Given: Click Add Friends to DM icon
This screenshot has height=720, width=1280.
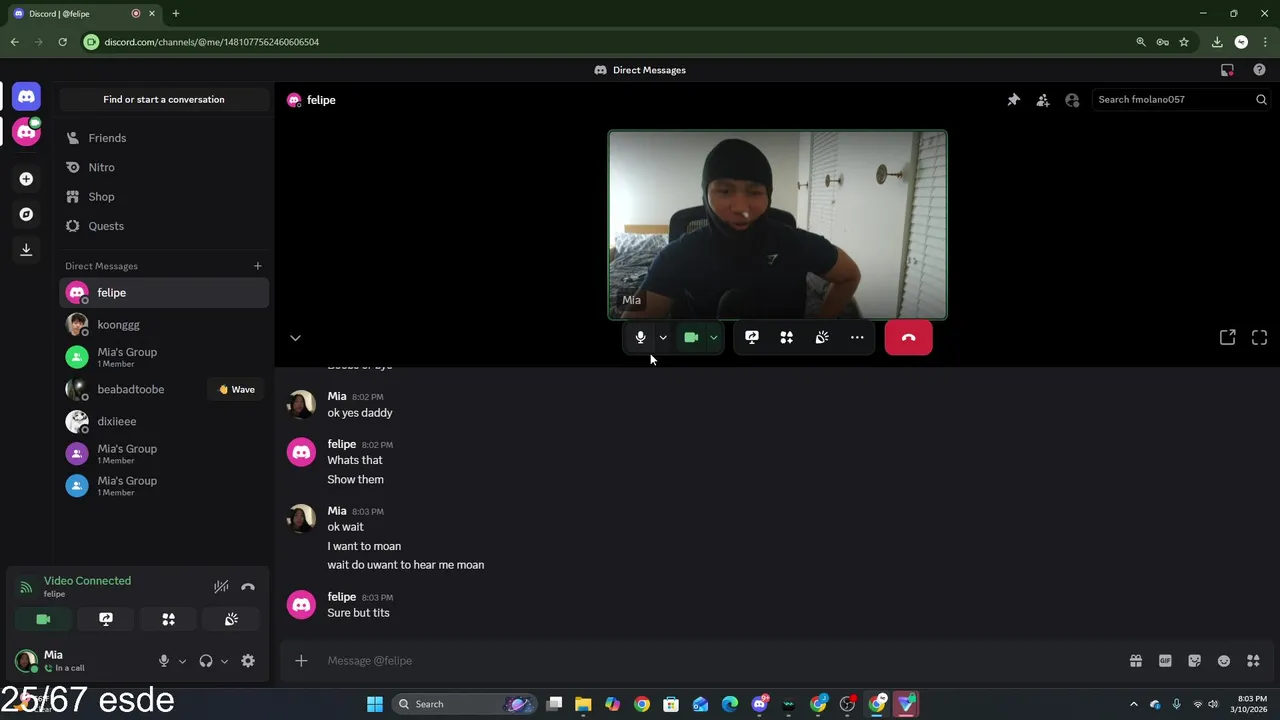Looking at the screenshot, I should [x=1043, y=100].
